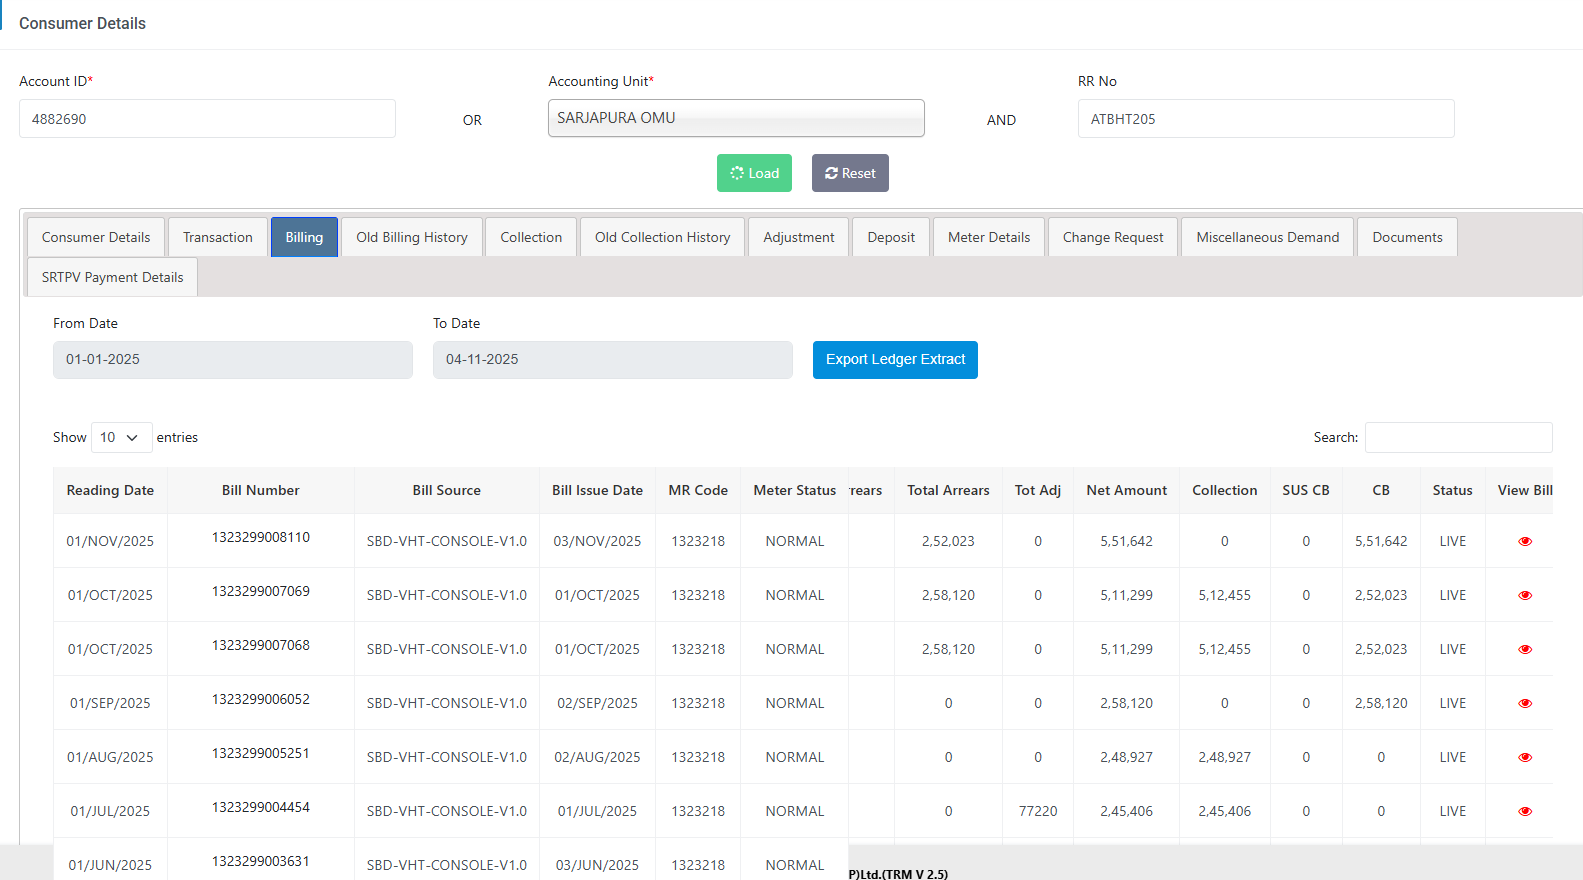
Task: Export the ledger extract
Action: [x=895, y=360]
